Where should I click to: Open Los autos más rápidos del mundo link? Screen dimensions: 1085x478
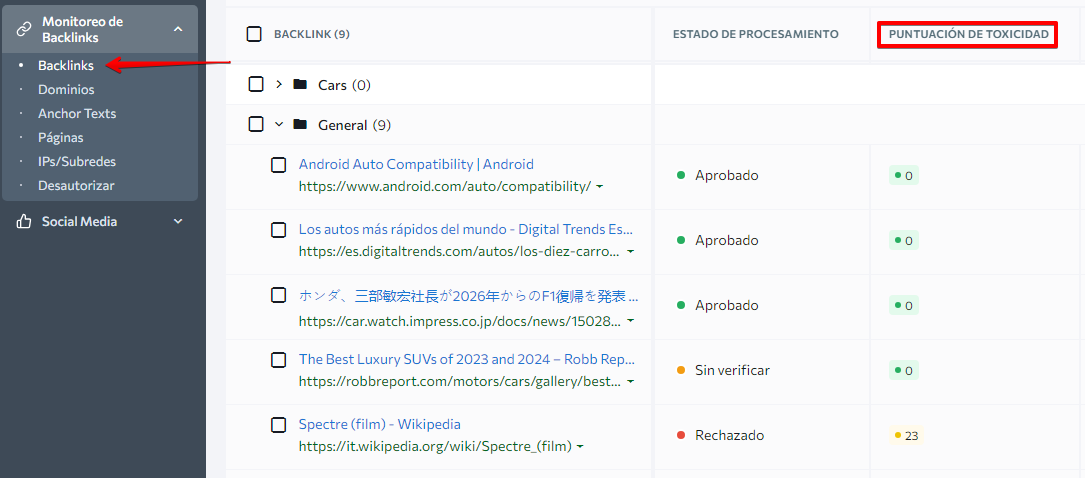[466, 230]
